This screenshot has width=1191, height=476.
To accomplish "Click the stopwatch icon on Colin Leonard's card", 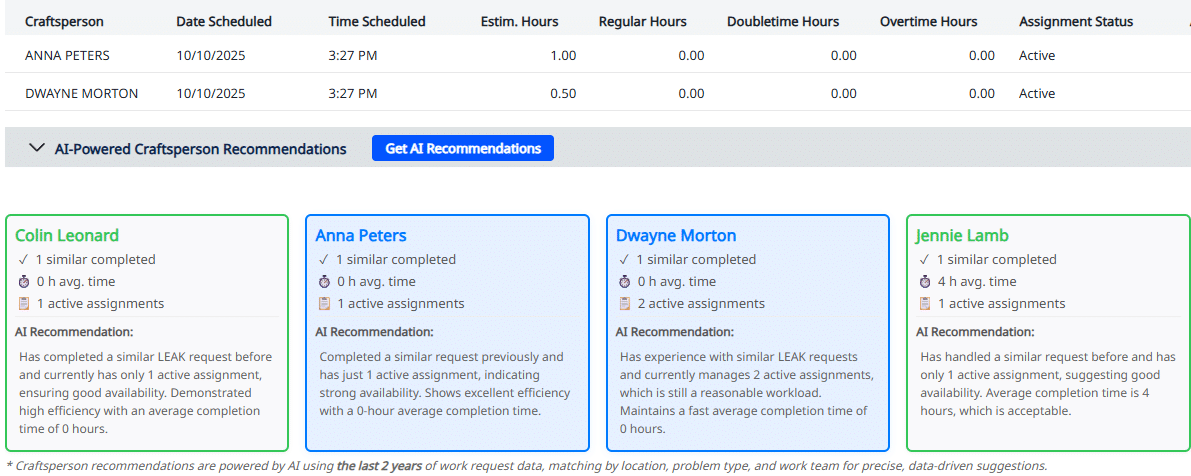I will (24, 282).
